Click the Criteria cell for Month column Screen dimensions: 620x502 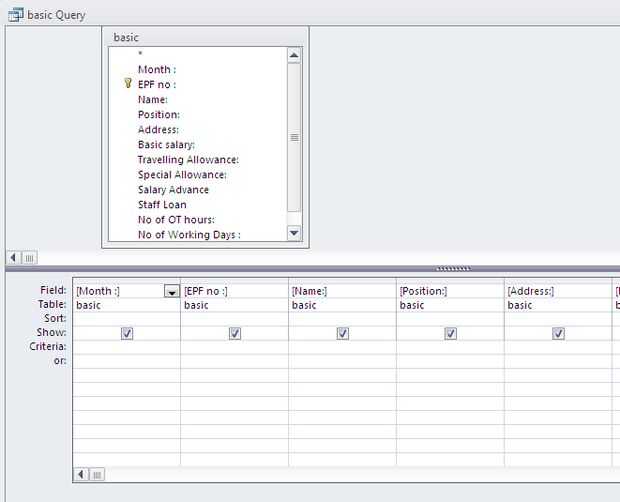(127, 347)
